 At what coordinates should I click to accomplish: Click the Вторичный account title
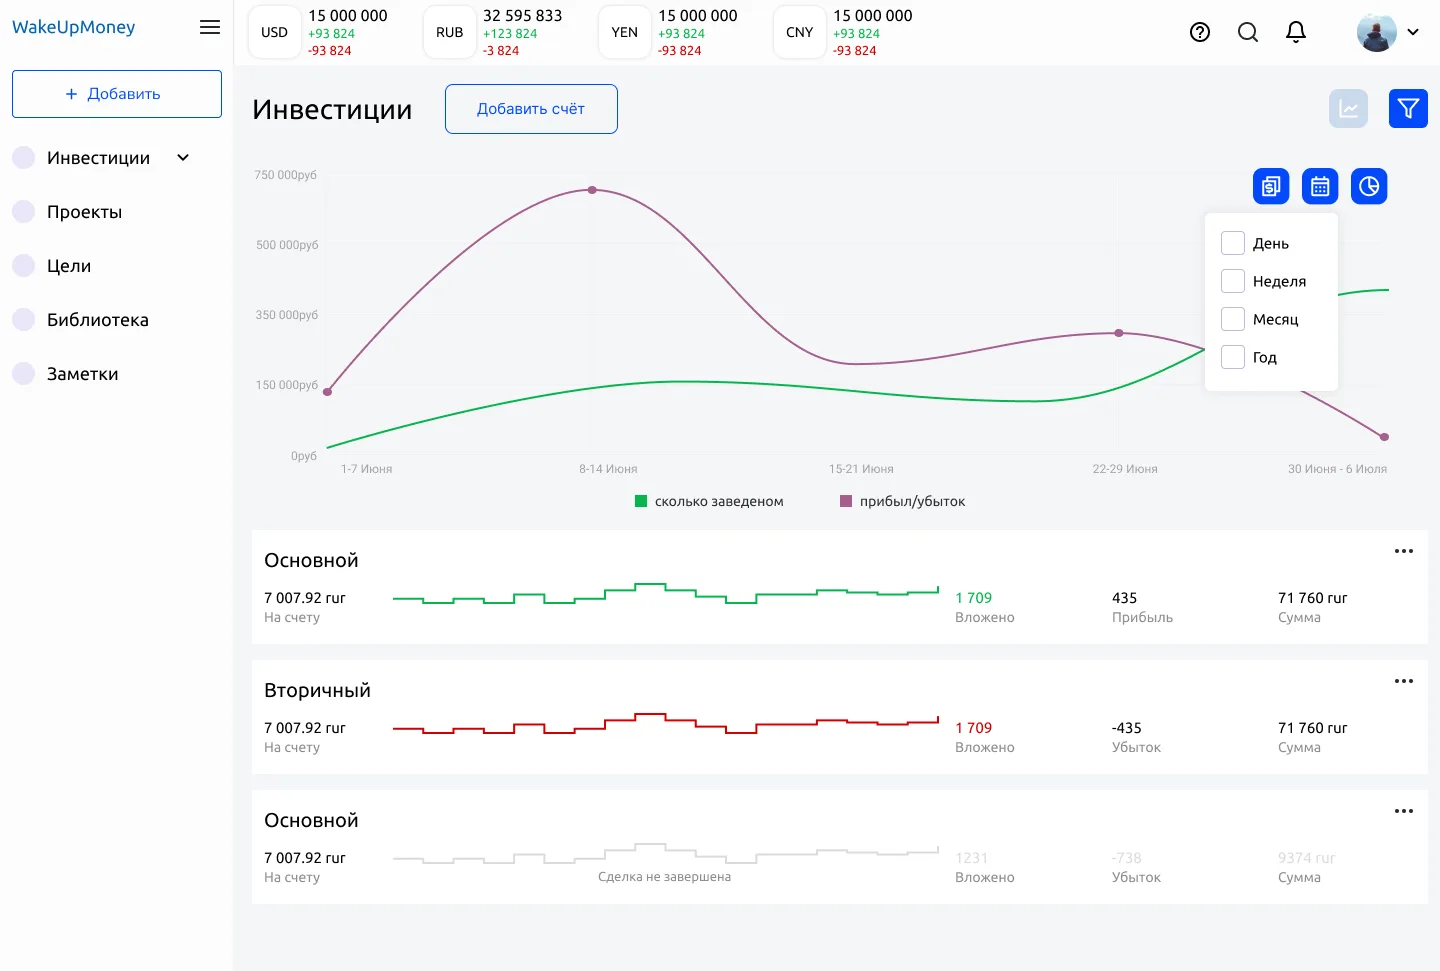coord(317,690)
